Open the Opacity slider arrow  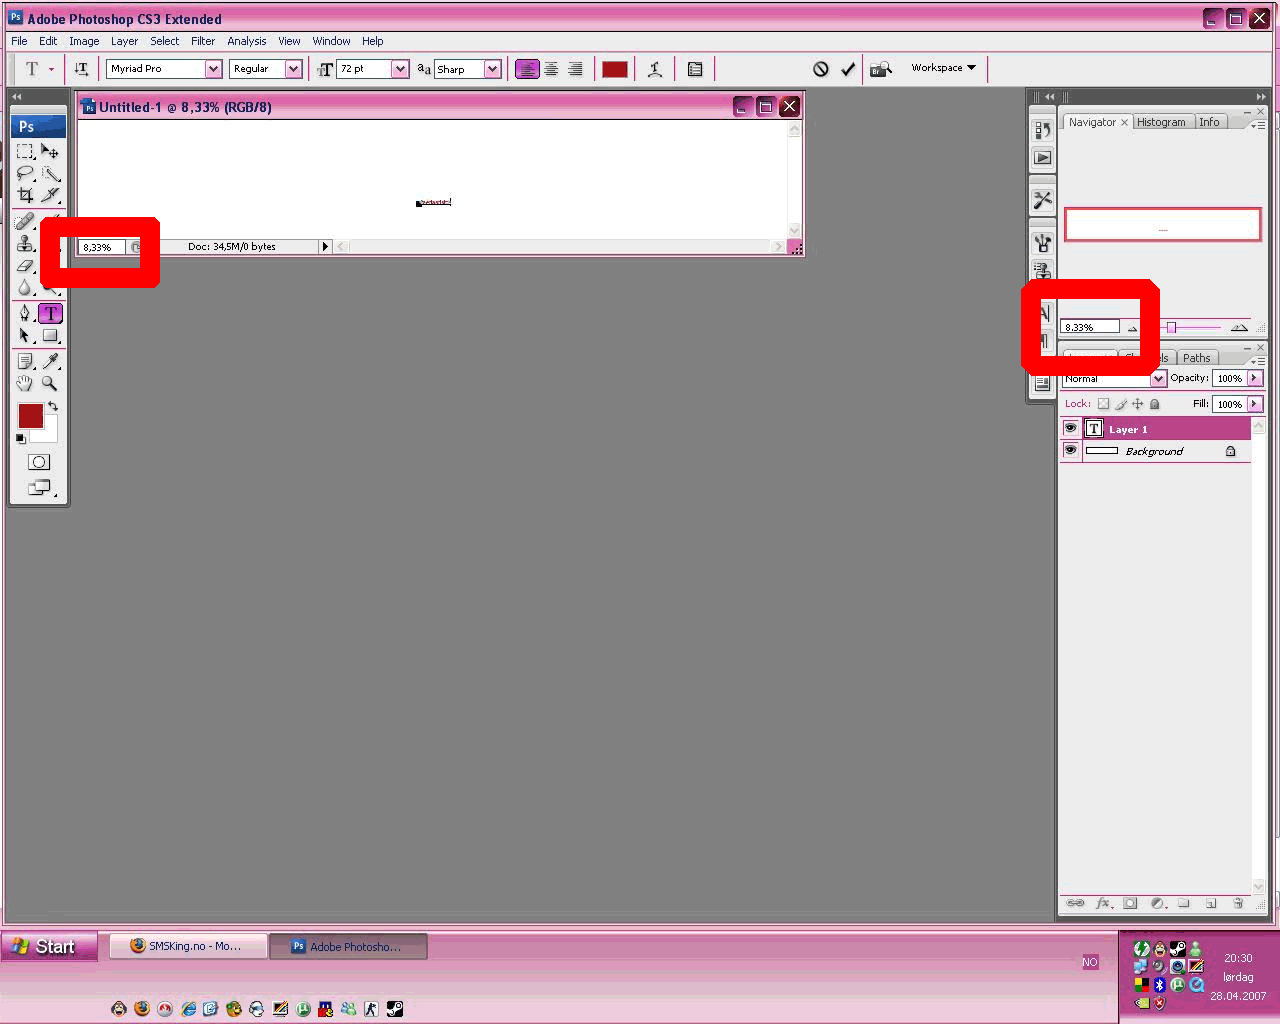coord(1254,378)
